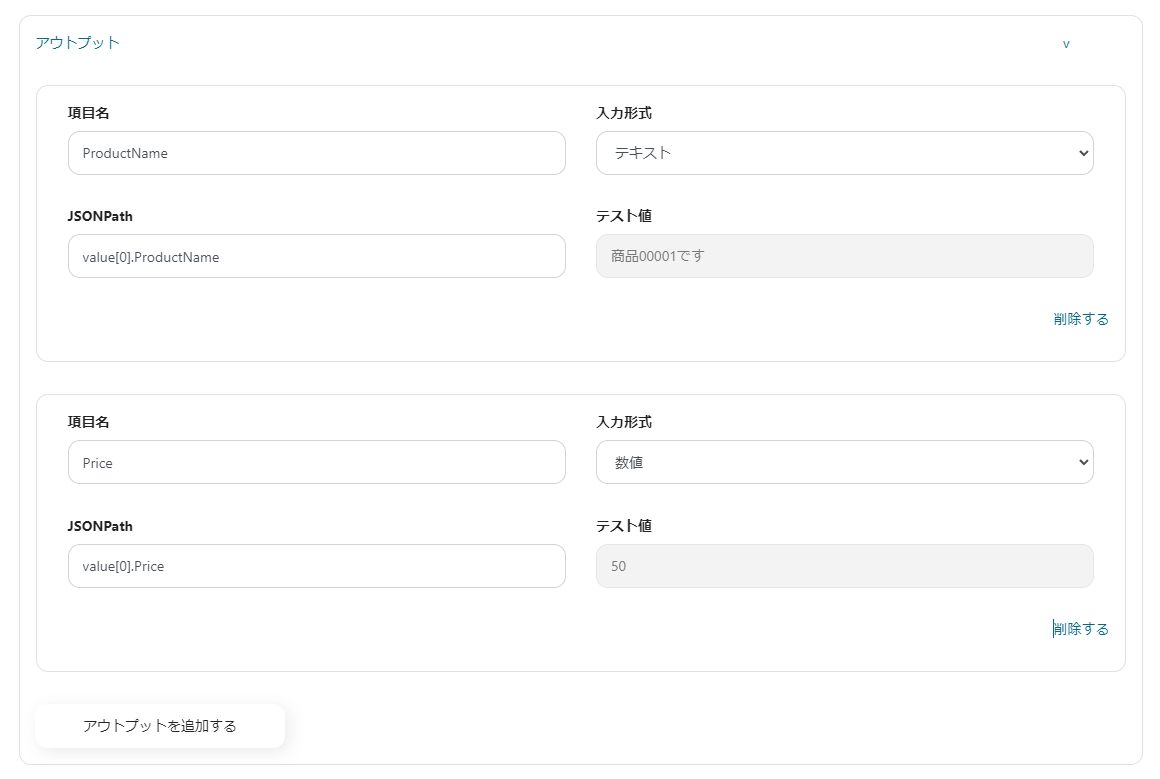This screenshot has width=1160, height=779.
Task: Delete the ProductName output via 削除する
Action: [1081, 319]
